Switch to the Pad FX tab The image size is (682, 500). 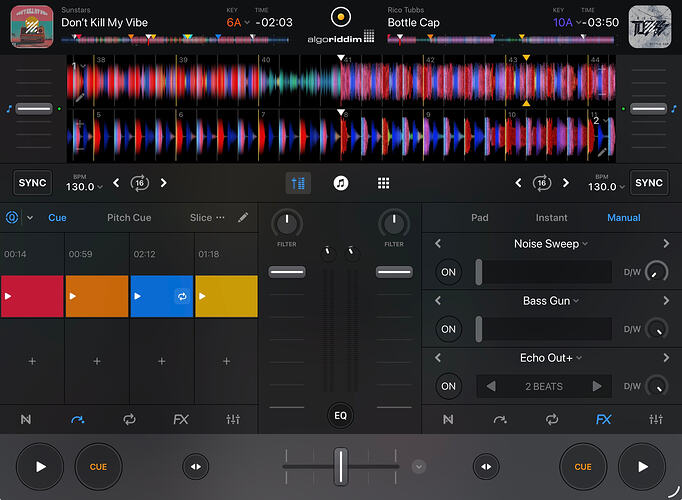[480, 217]
